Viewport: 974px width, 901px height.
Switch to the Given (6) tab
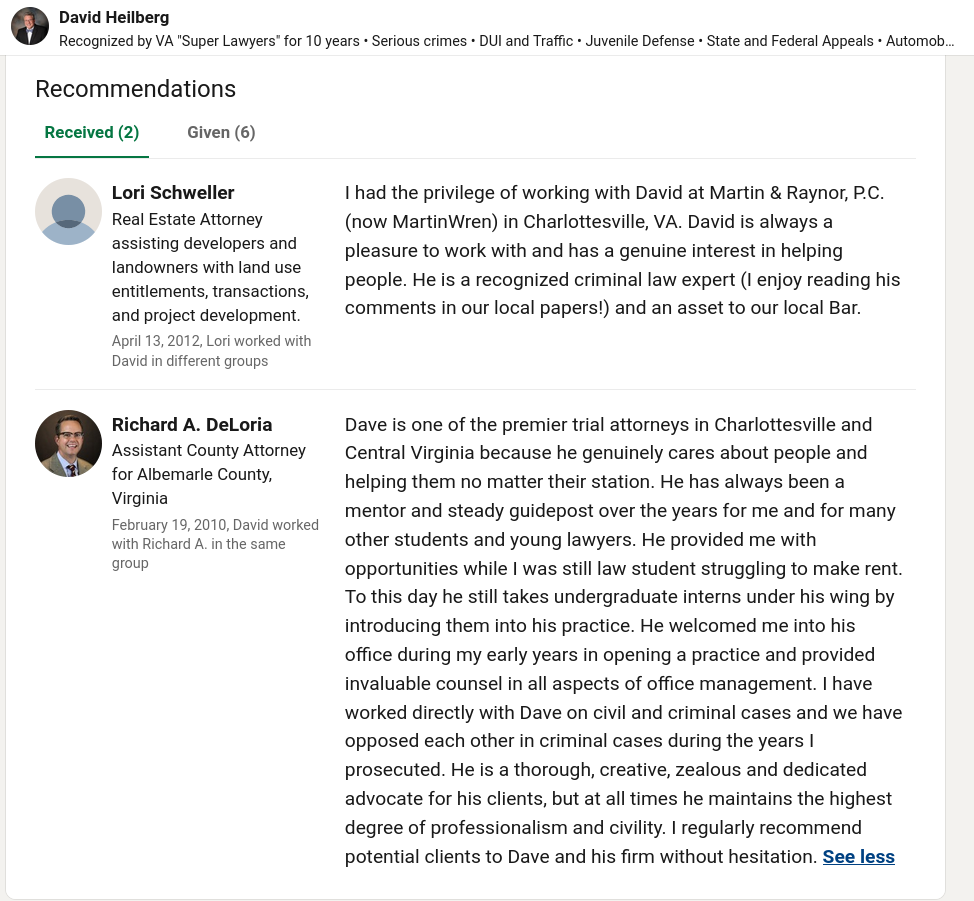pyautogui.click(x=221, y=132)
